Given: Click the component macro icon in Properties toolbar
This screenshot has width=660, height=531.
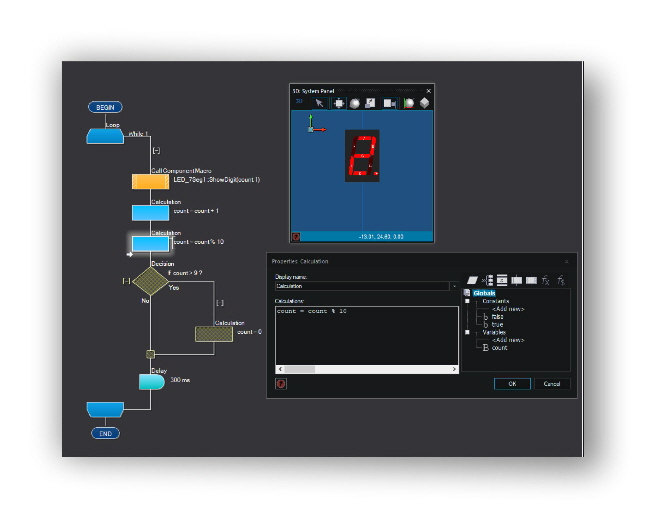Looking at the screenshot, I should coord(516,280).
